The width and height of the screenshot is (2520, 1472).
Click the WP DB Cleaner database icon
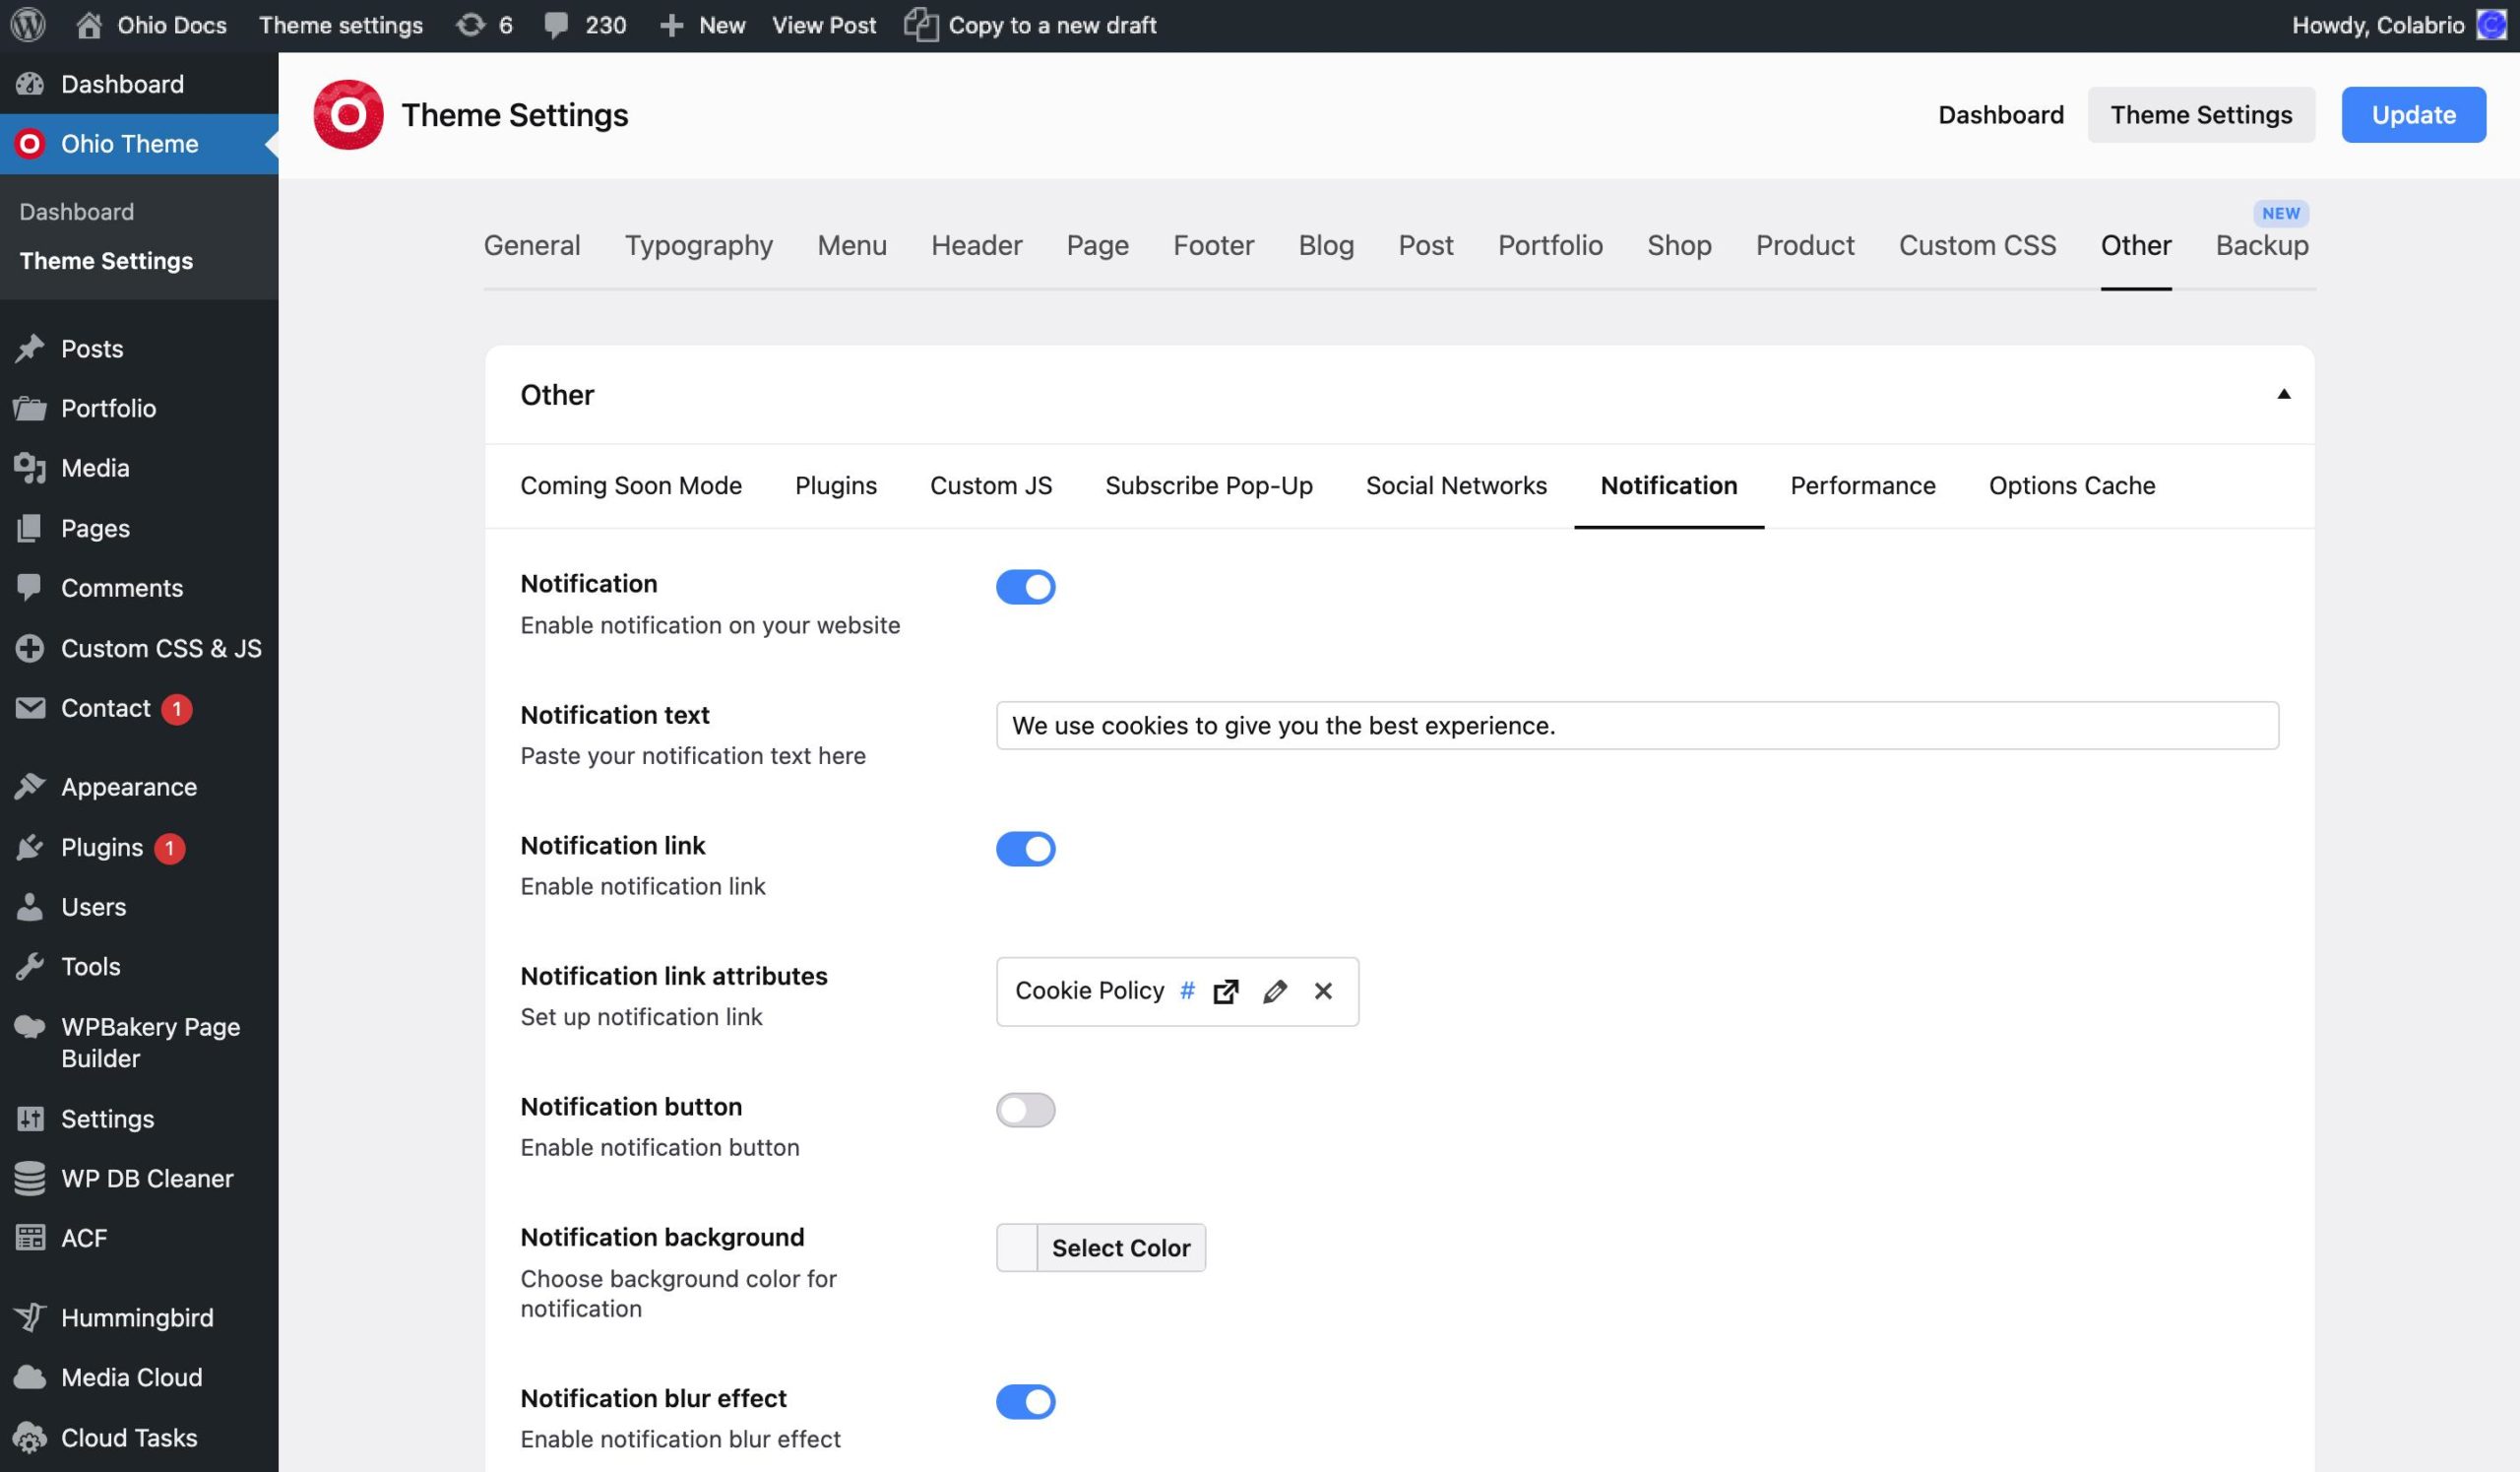point(30,1178)
